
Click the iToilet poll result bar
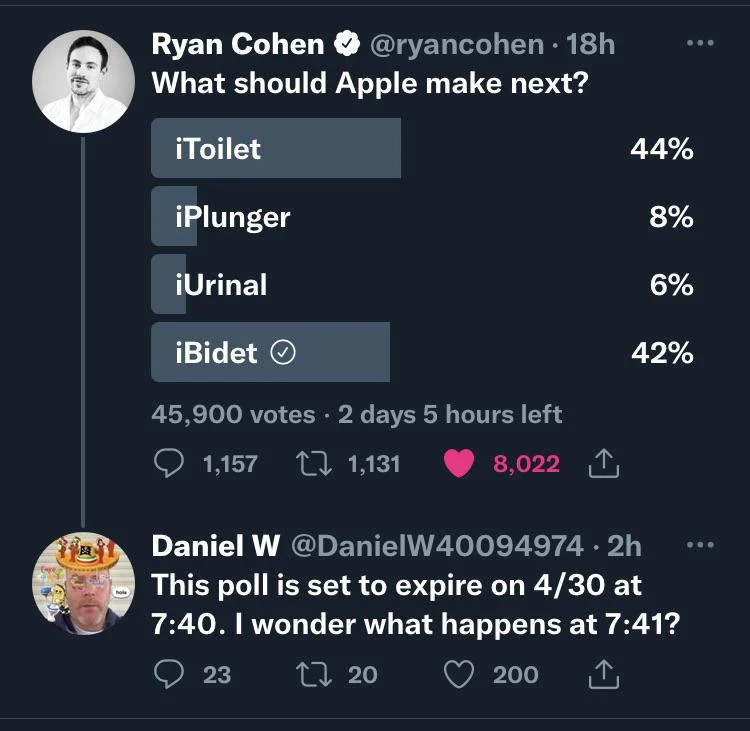pyautogui.click(x=276, y=149)
